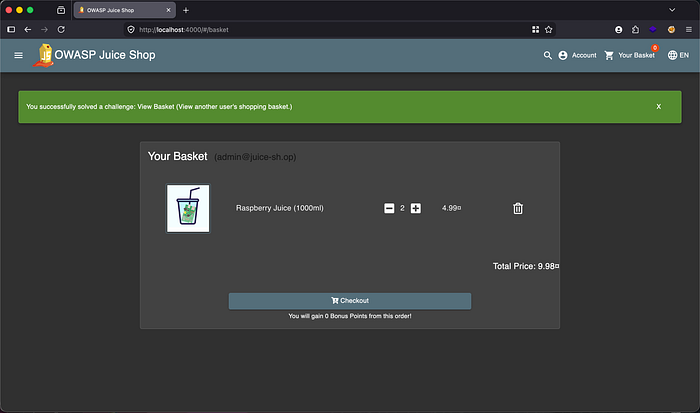Open a new browser tab

pyautogui.click(x=186, y=10)
